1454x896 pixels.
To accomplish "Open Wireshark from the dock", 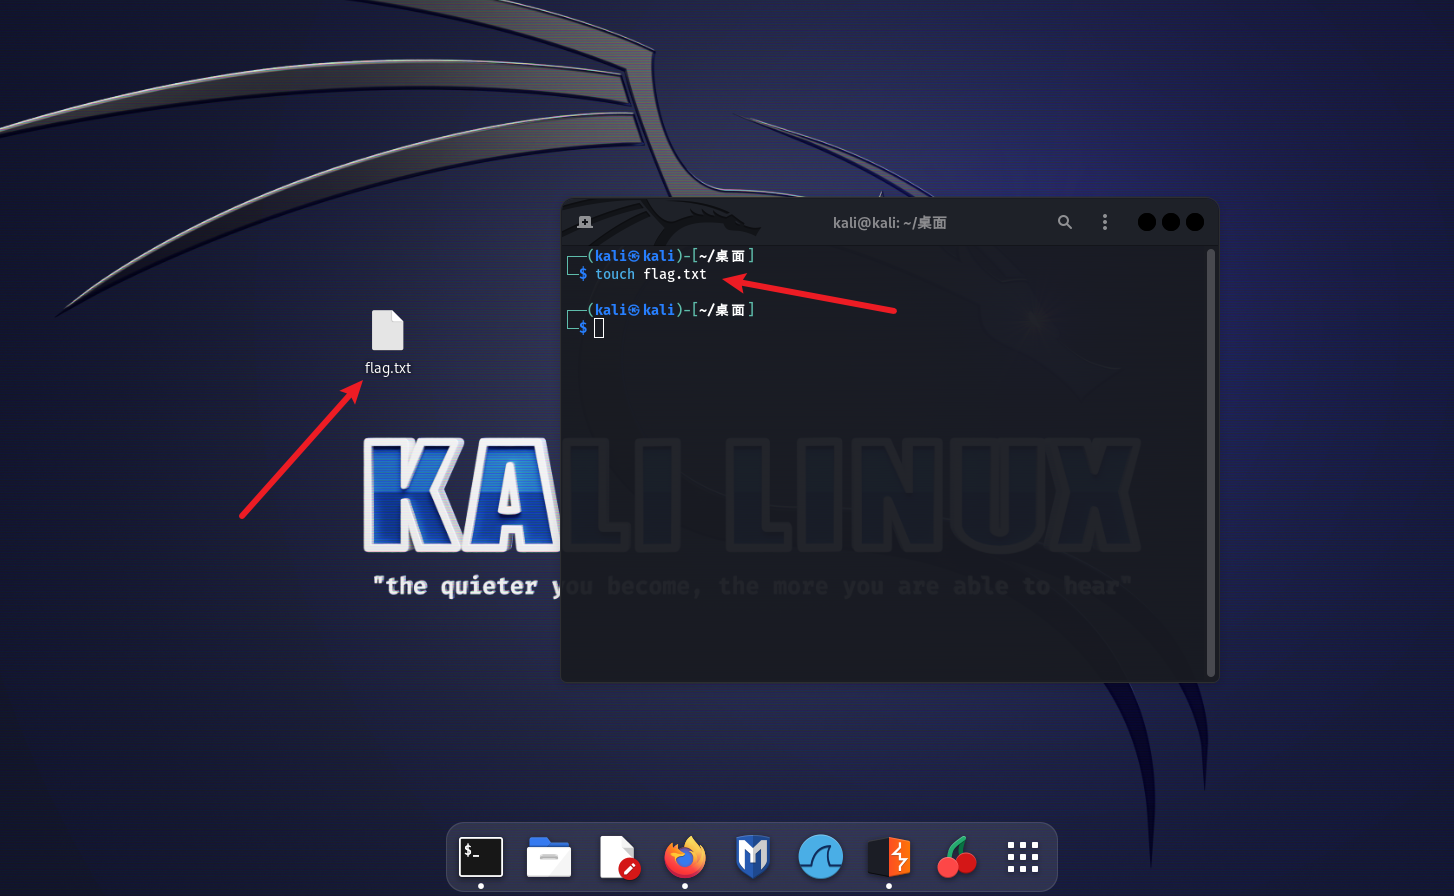I will point(821,857).
